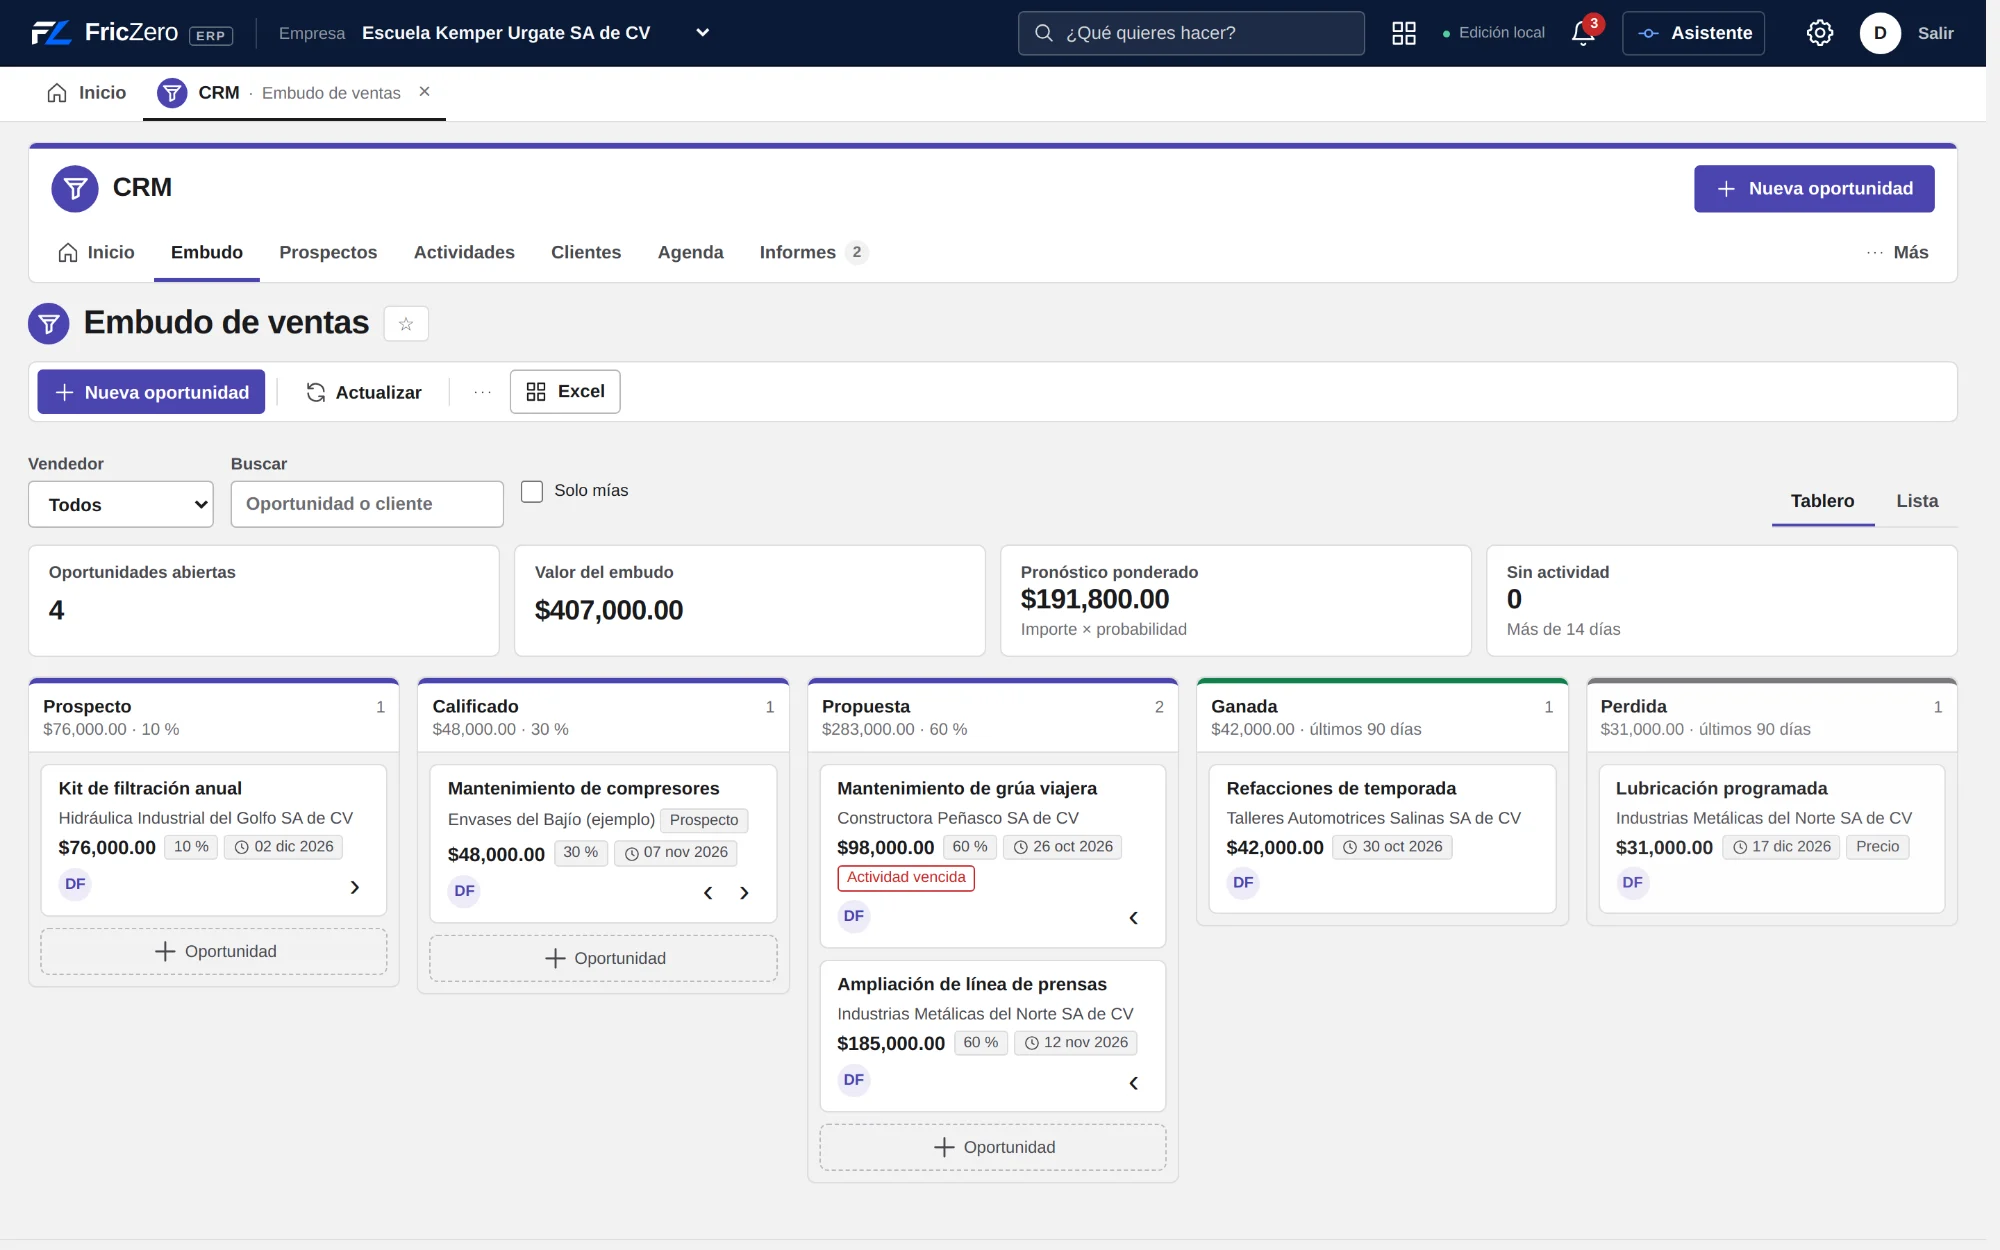Add Oportunidad in Prospecto column

(214, 951)
